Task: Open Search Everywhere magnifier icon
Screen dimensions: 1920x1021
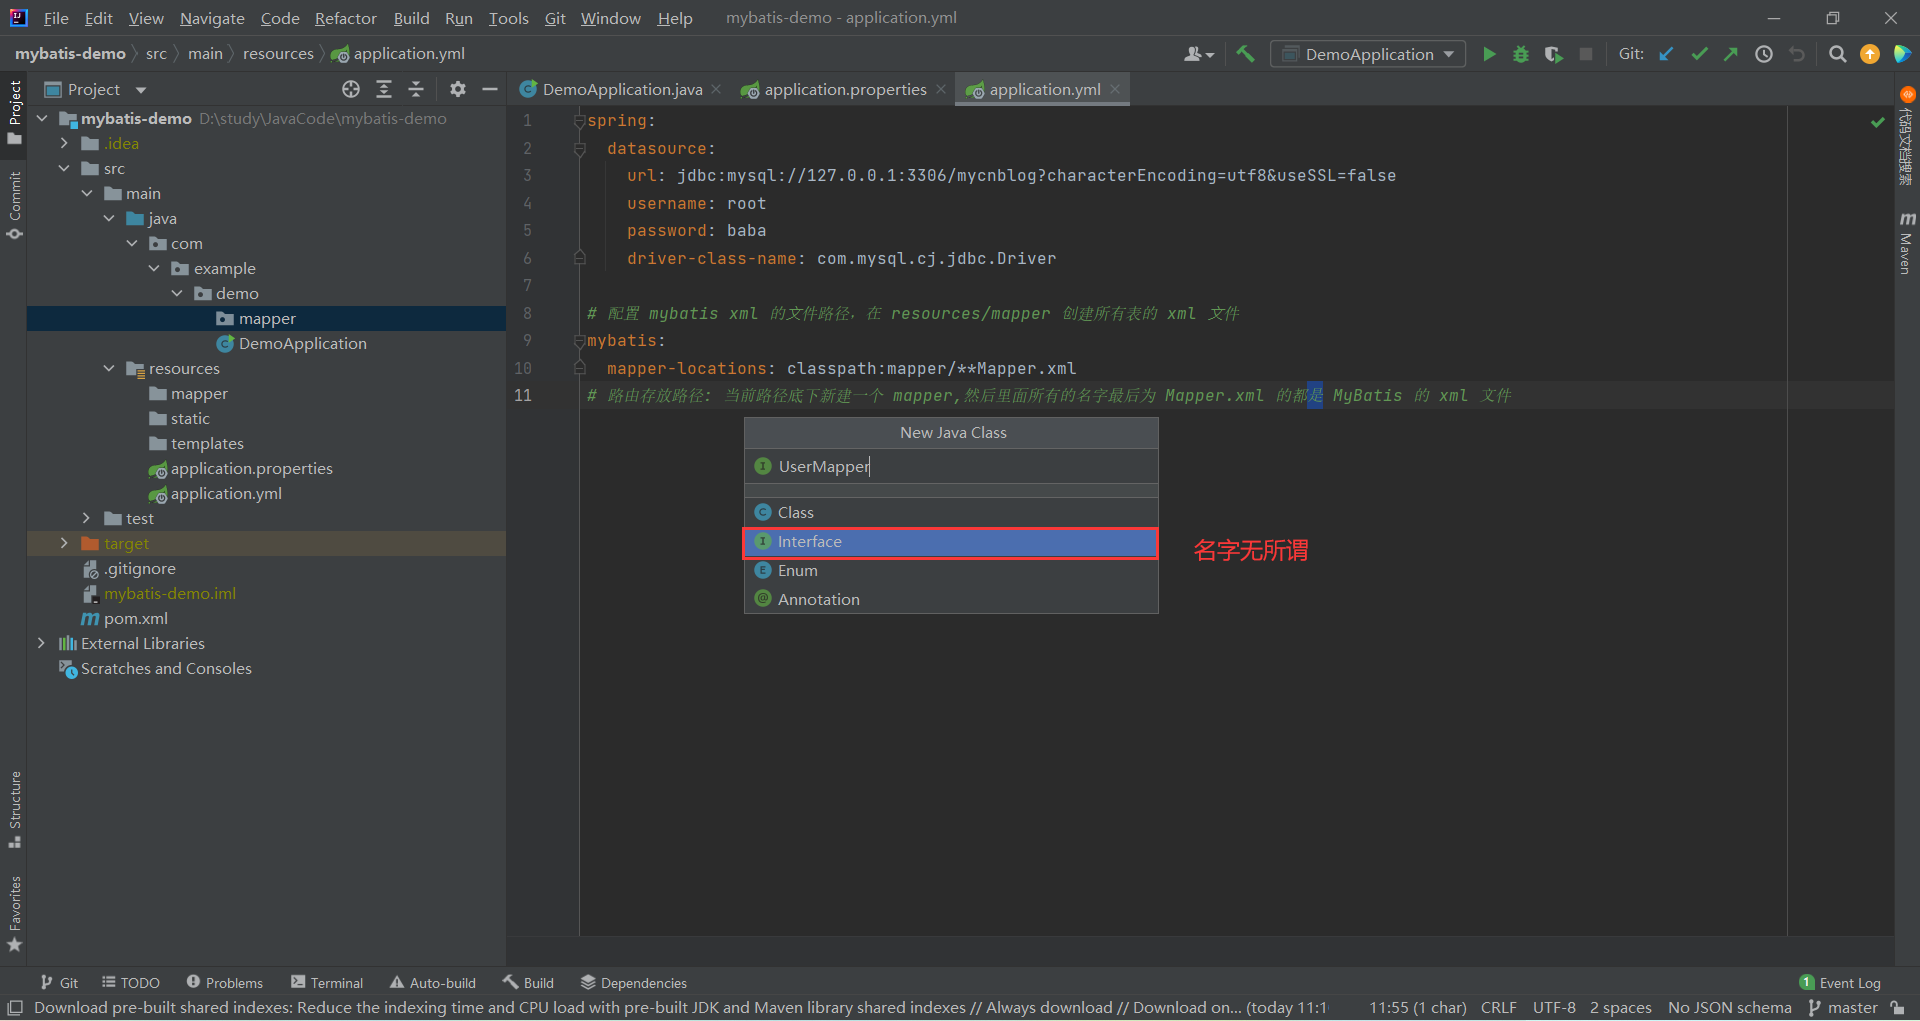Action: pyautogui.click(x=1837, y=54)
